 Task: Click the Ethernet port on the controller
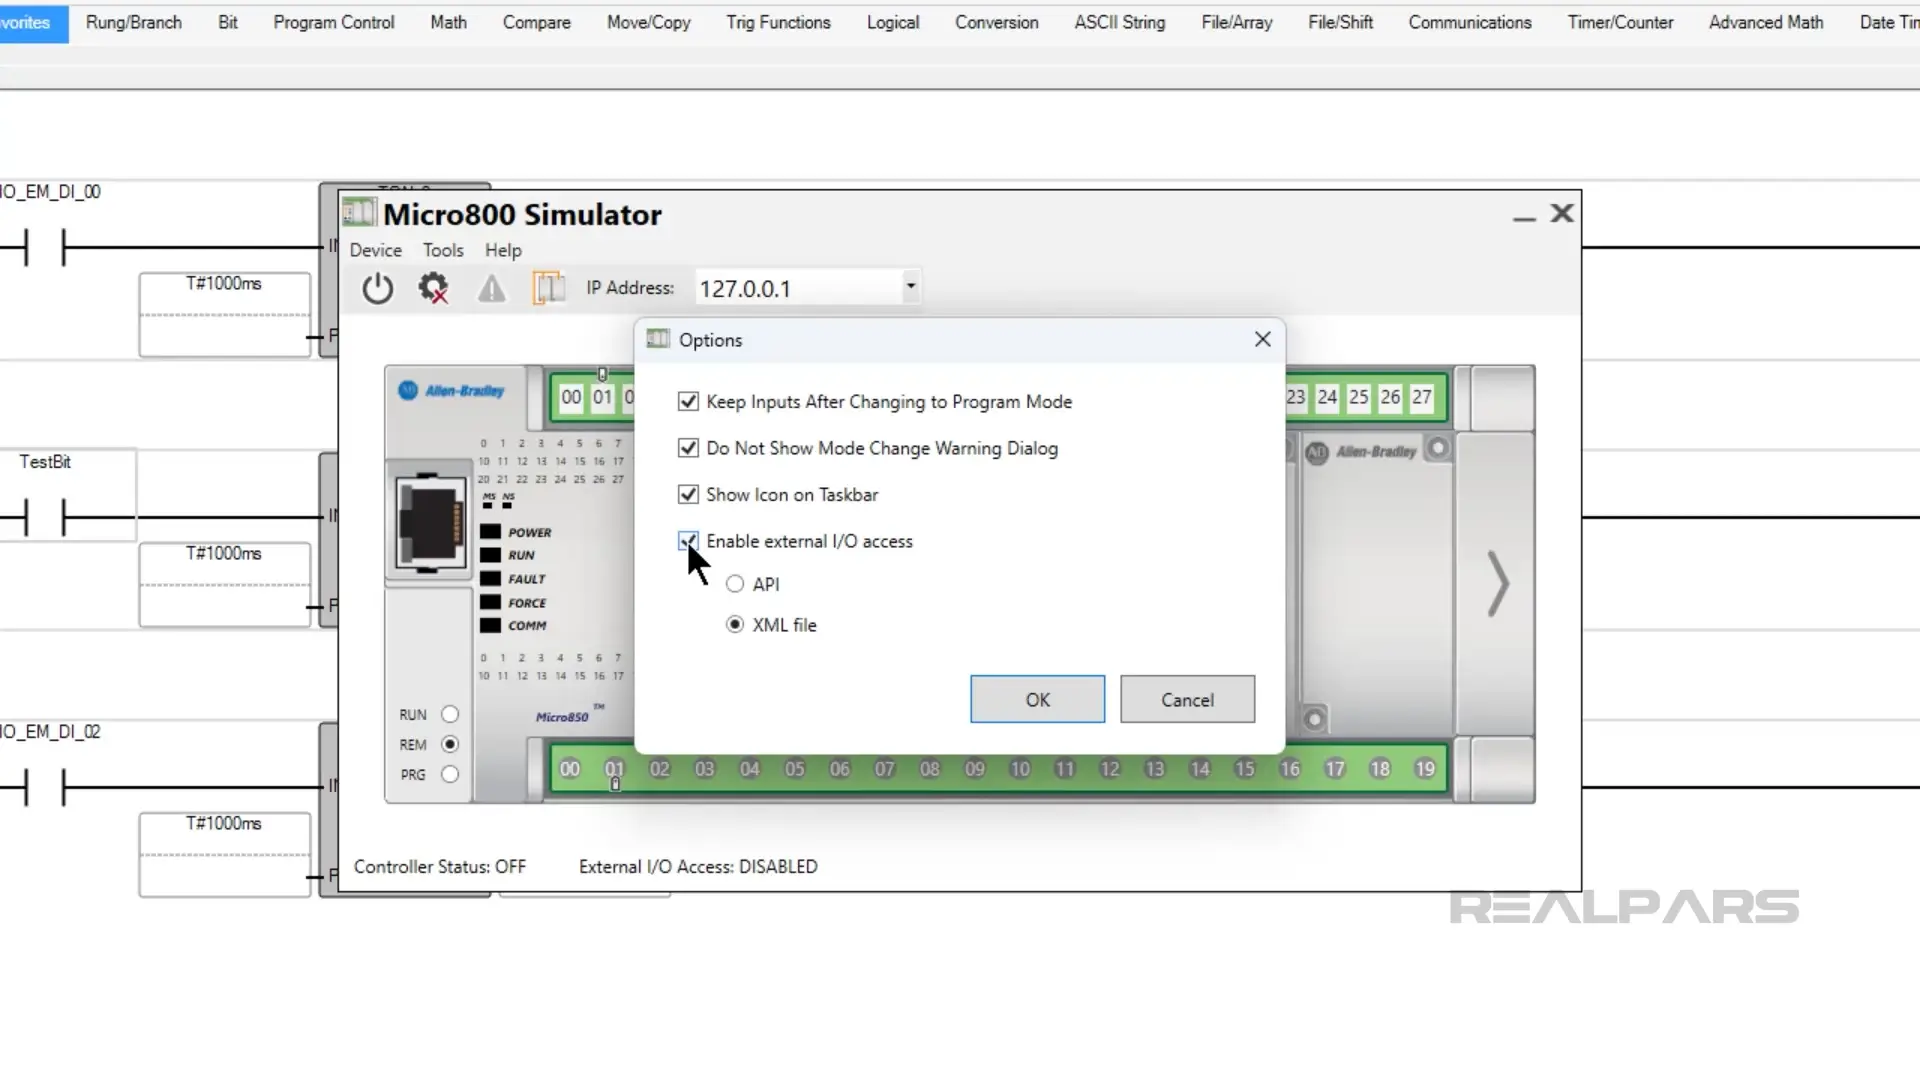pos(430,523)
